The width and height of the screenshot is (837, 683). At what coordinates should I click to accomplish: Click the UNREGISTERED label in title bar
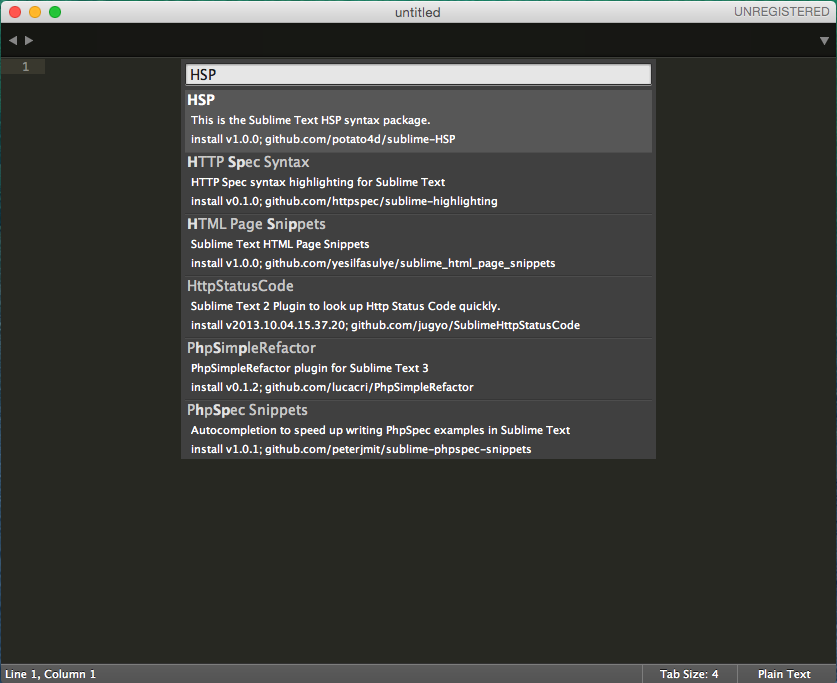[x=781, y=12]
